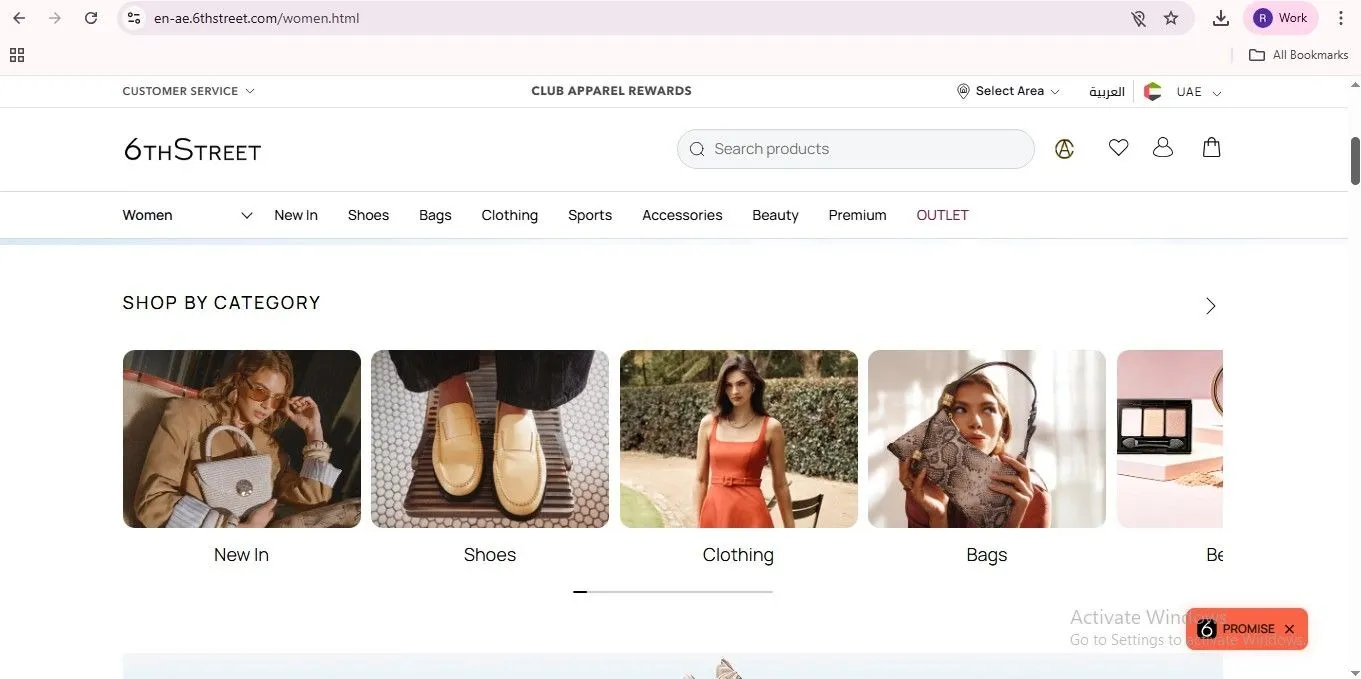Image resolution: width=1361 pixels, height=679 pixels.
Task: Open New In category image
Action: pyautogui.click(x=241, y=439)
